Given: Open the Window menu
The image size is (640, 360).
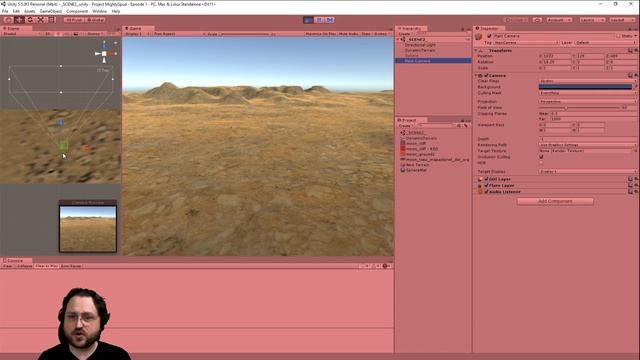Looking at the screenshot, I should coord(100,11).
